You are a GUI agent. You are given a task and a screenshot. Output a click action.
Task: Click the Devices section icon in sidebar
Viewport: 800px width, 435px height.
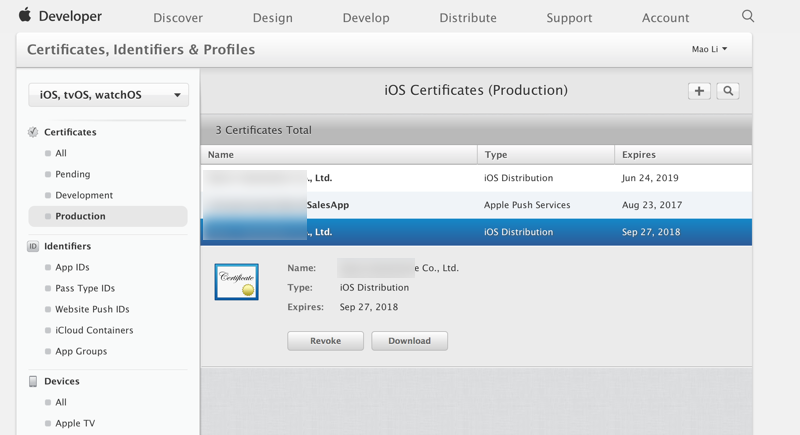pyautogui.click(x=33, y=381)
